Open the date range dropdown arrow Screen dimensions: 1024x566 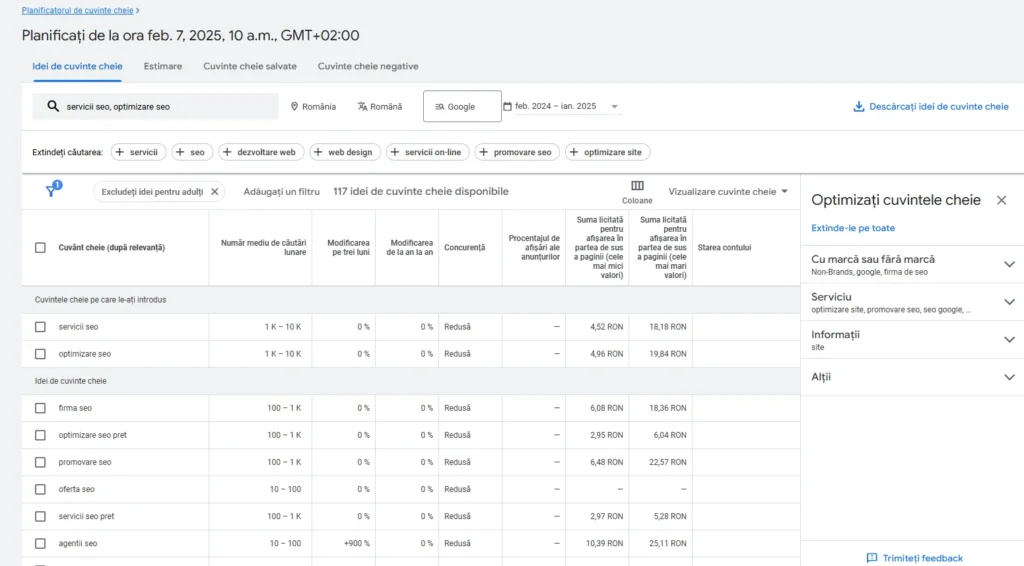coord(614,106)
